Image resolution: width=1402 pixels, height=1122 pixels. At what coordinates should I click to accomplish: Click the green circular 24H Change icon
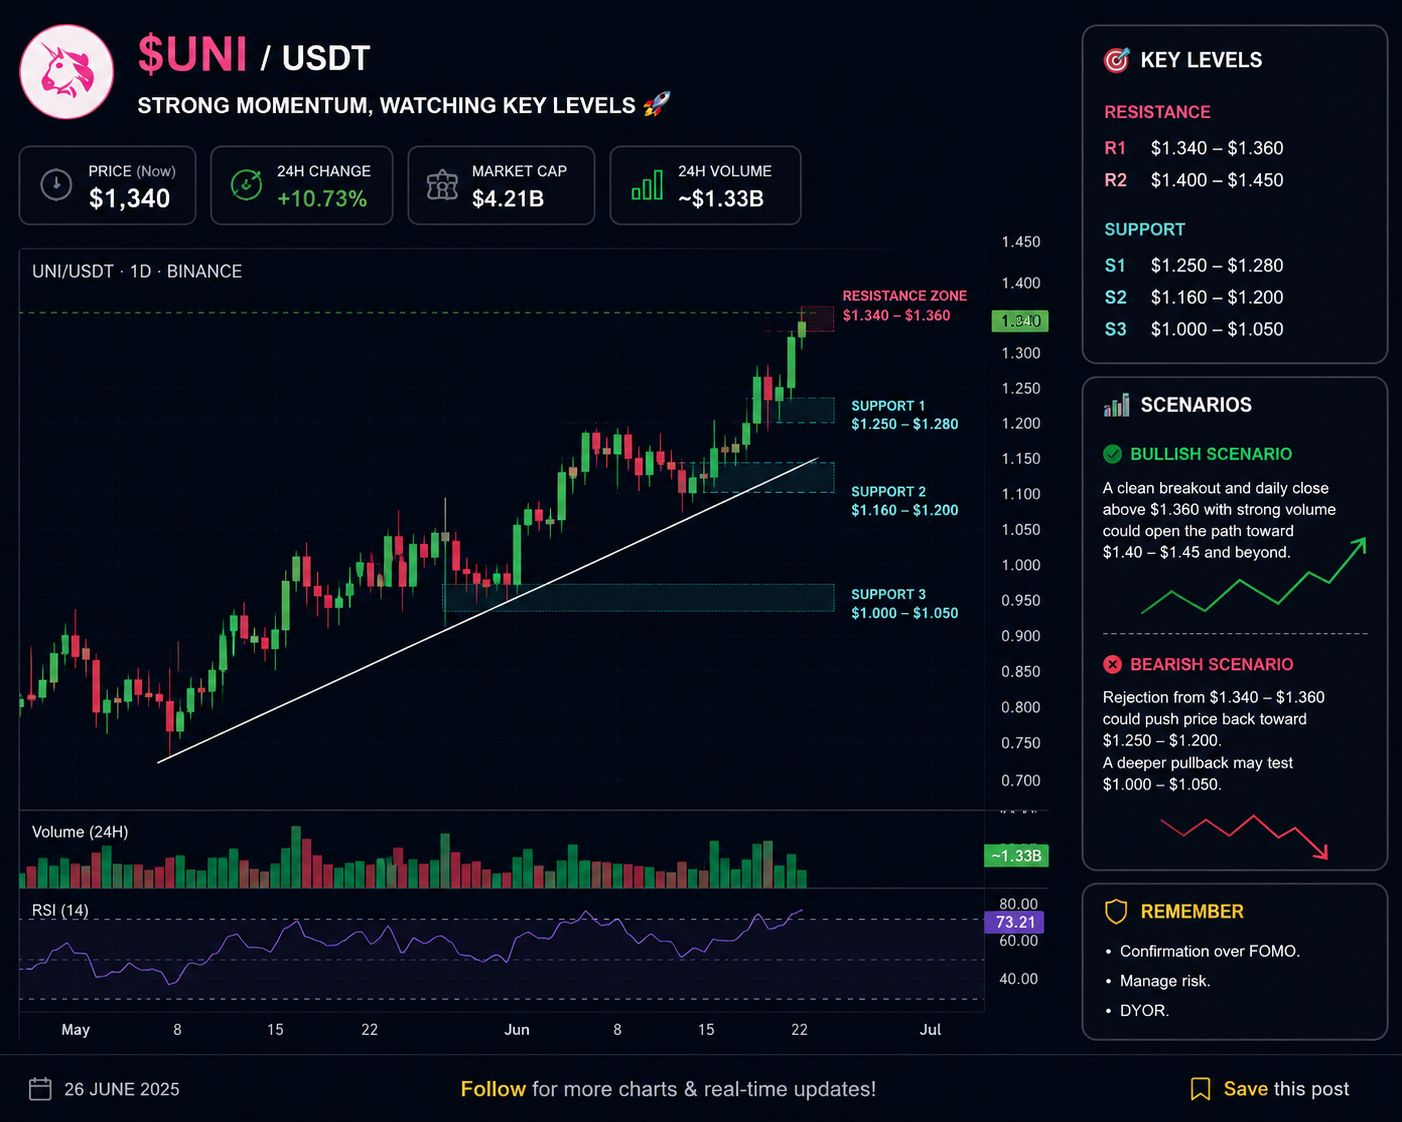pos(246,185)
